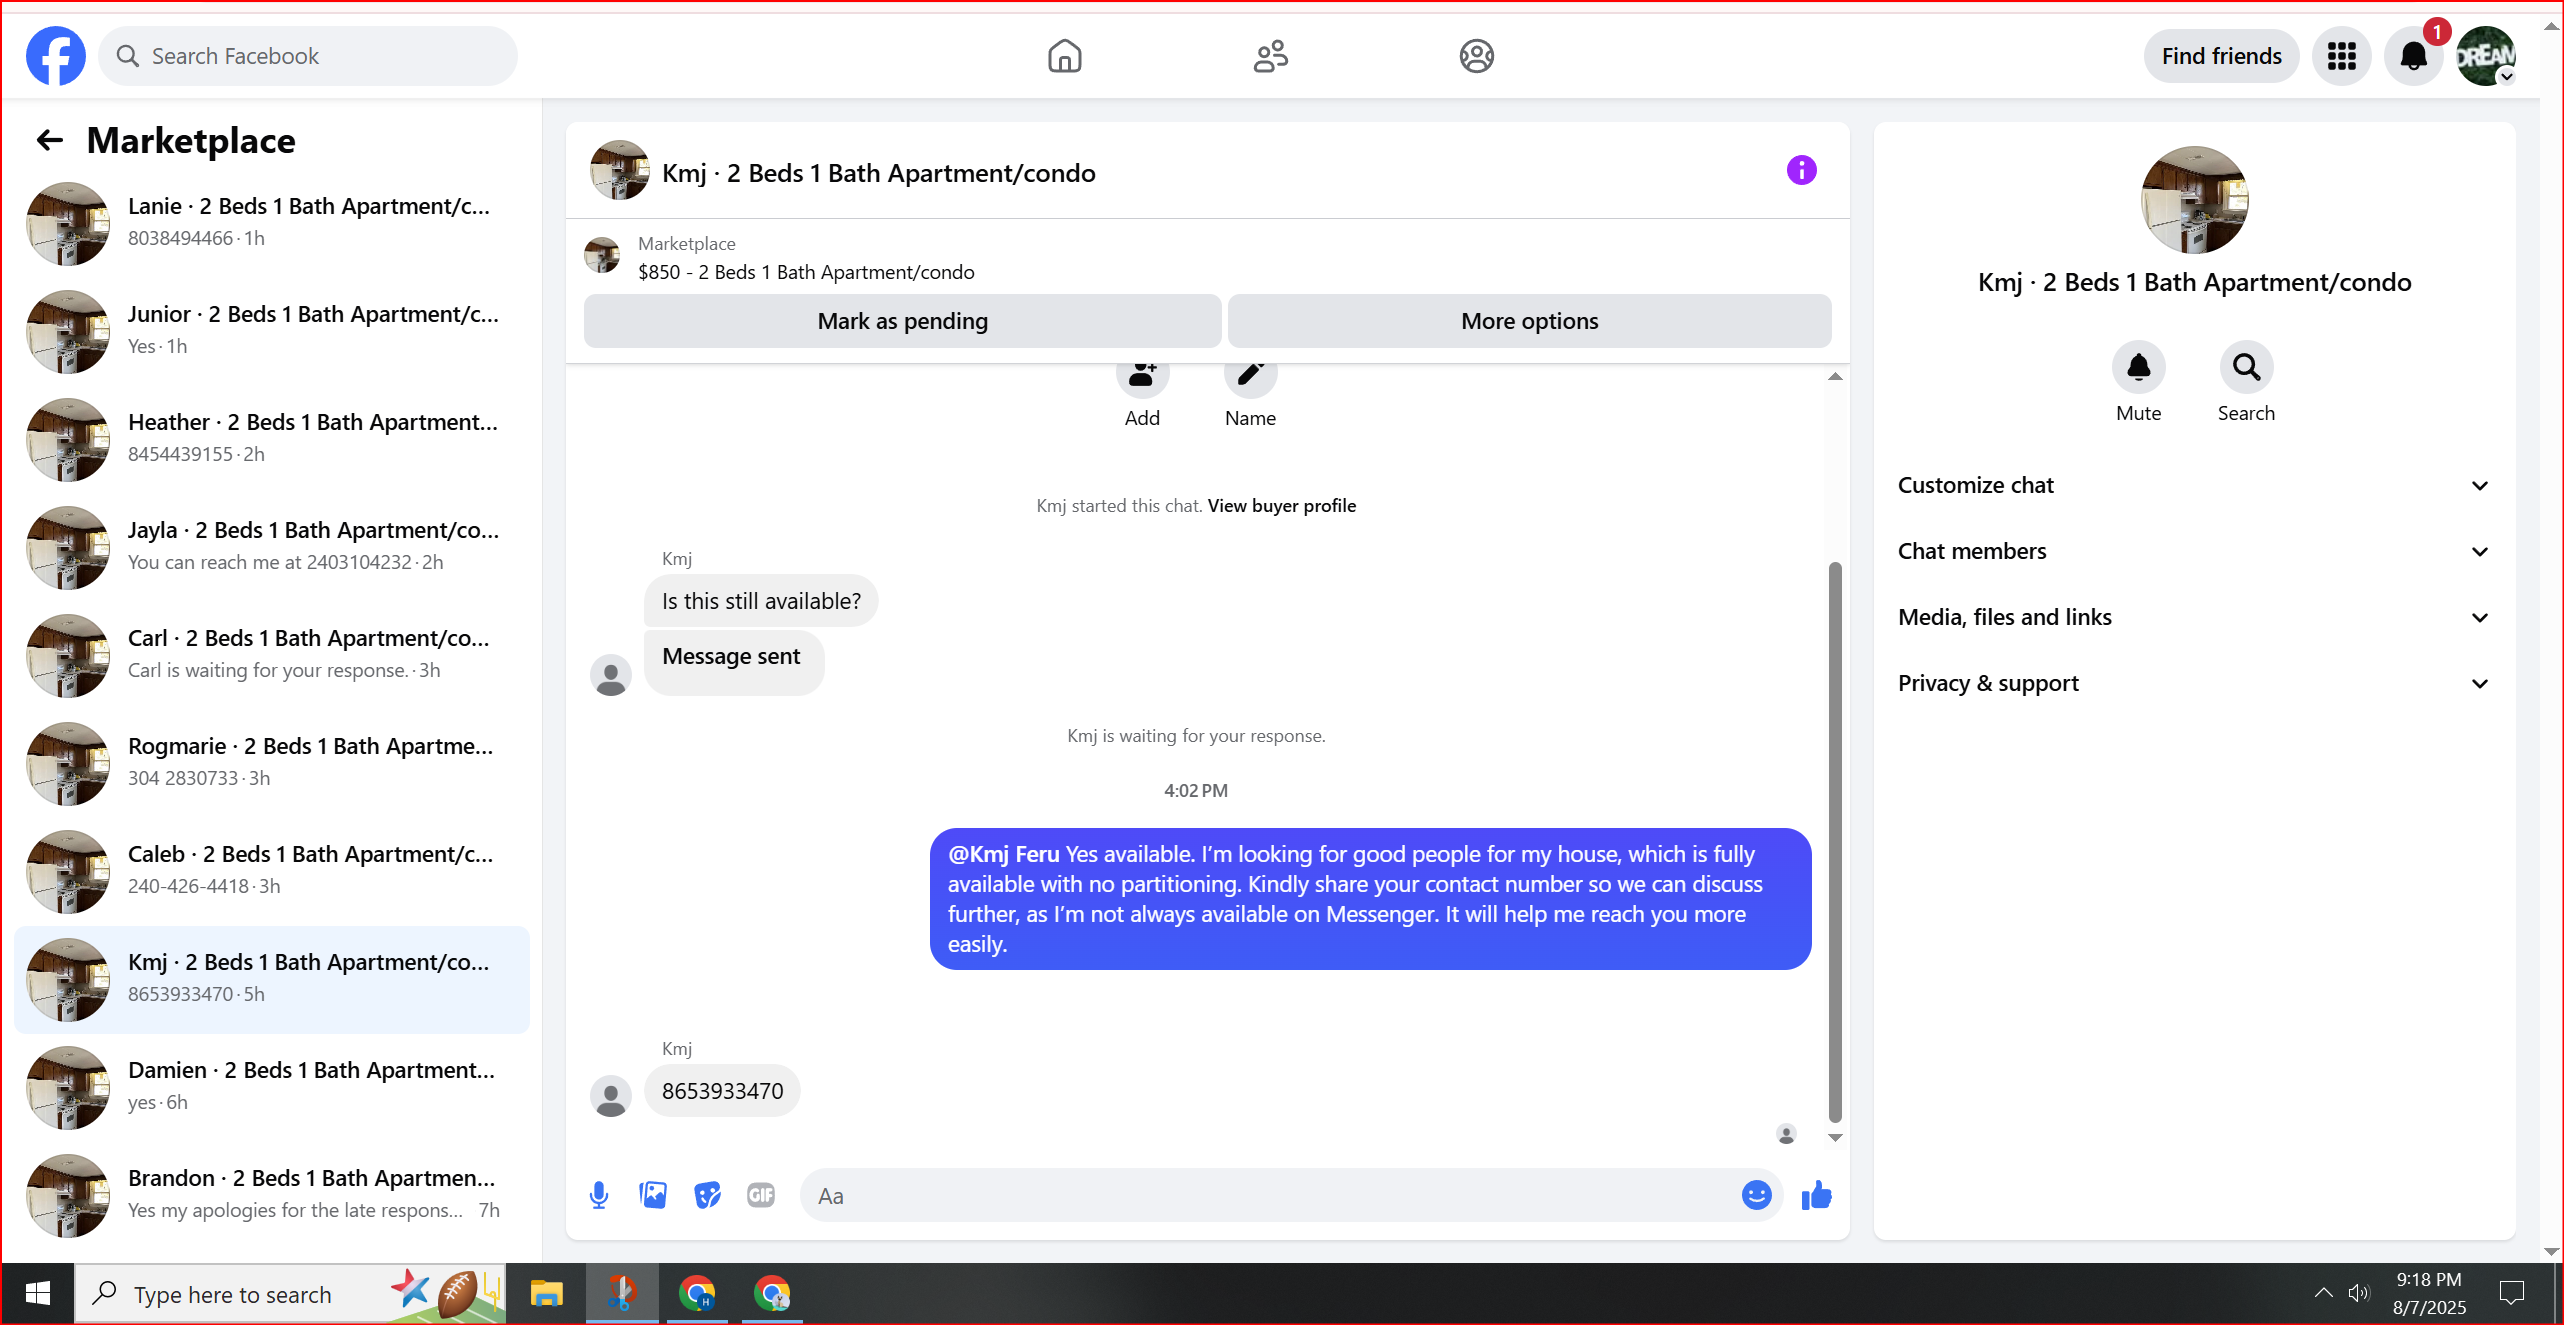Click the Mark as pending button

tap(902, 321)
